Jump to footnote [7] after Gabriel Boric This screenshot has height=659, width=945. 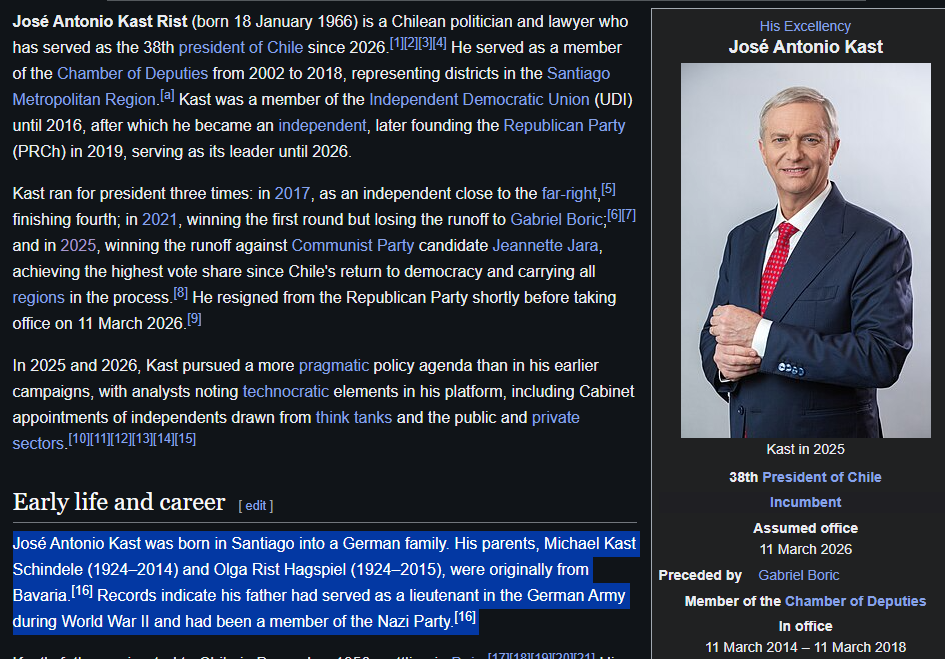tap(629, 215)
